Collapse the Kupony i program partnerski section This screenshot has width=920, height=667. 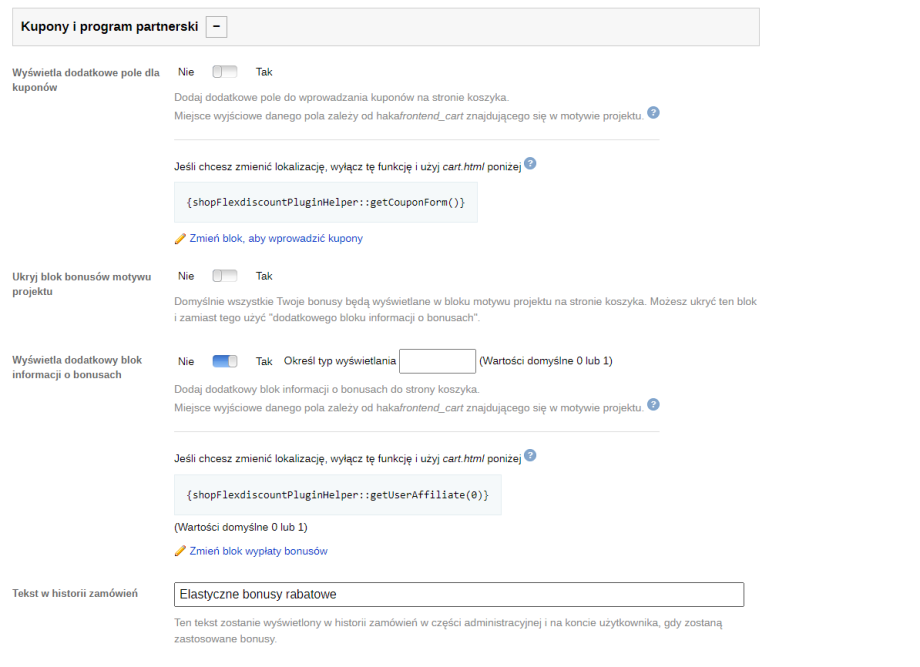(216, 27)
